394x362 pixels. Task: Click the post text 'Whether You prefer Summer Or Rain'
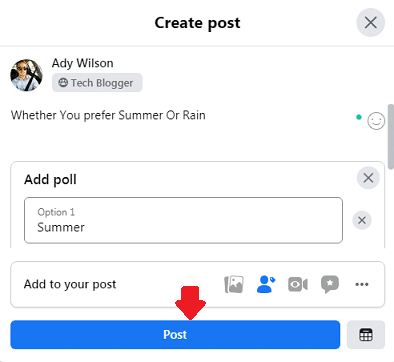pos(108,115)
